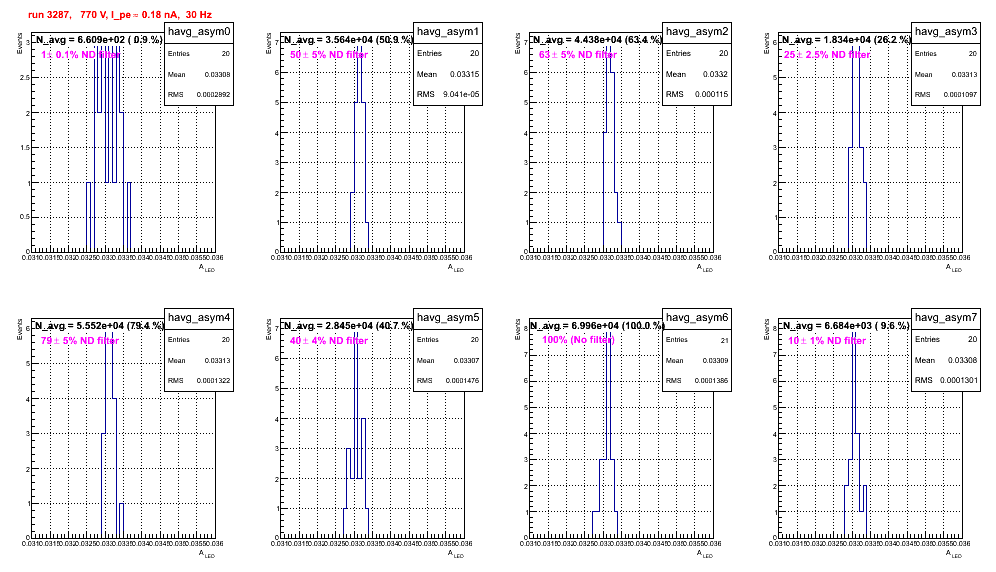Select the havg_asym7 stats box title
Image resolution: width=996 pixels, height=572 pixels.
946,317
